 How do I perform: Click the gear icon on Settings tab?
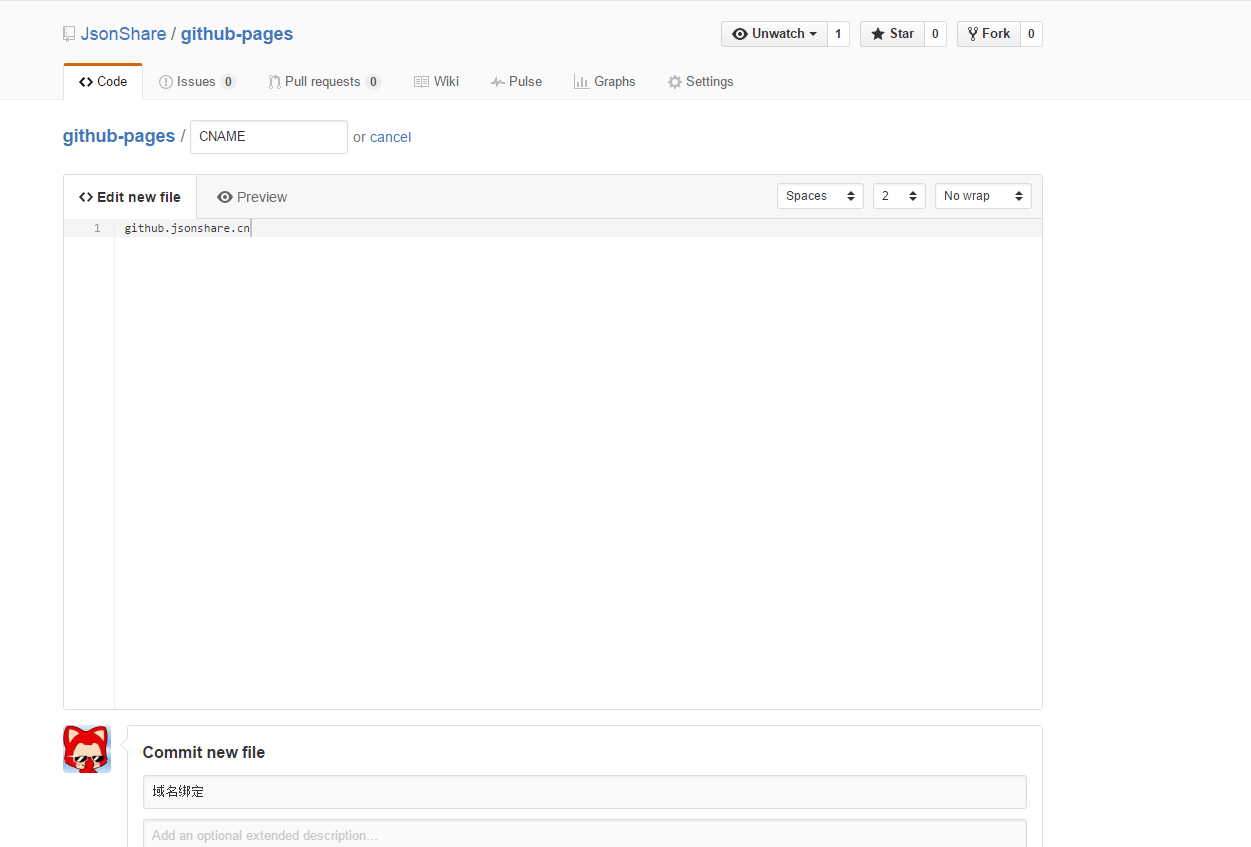(x=675, y=82)
